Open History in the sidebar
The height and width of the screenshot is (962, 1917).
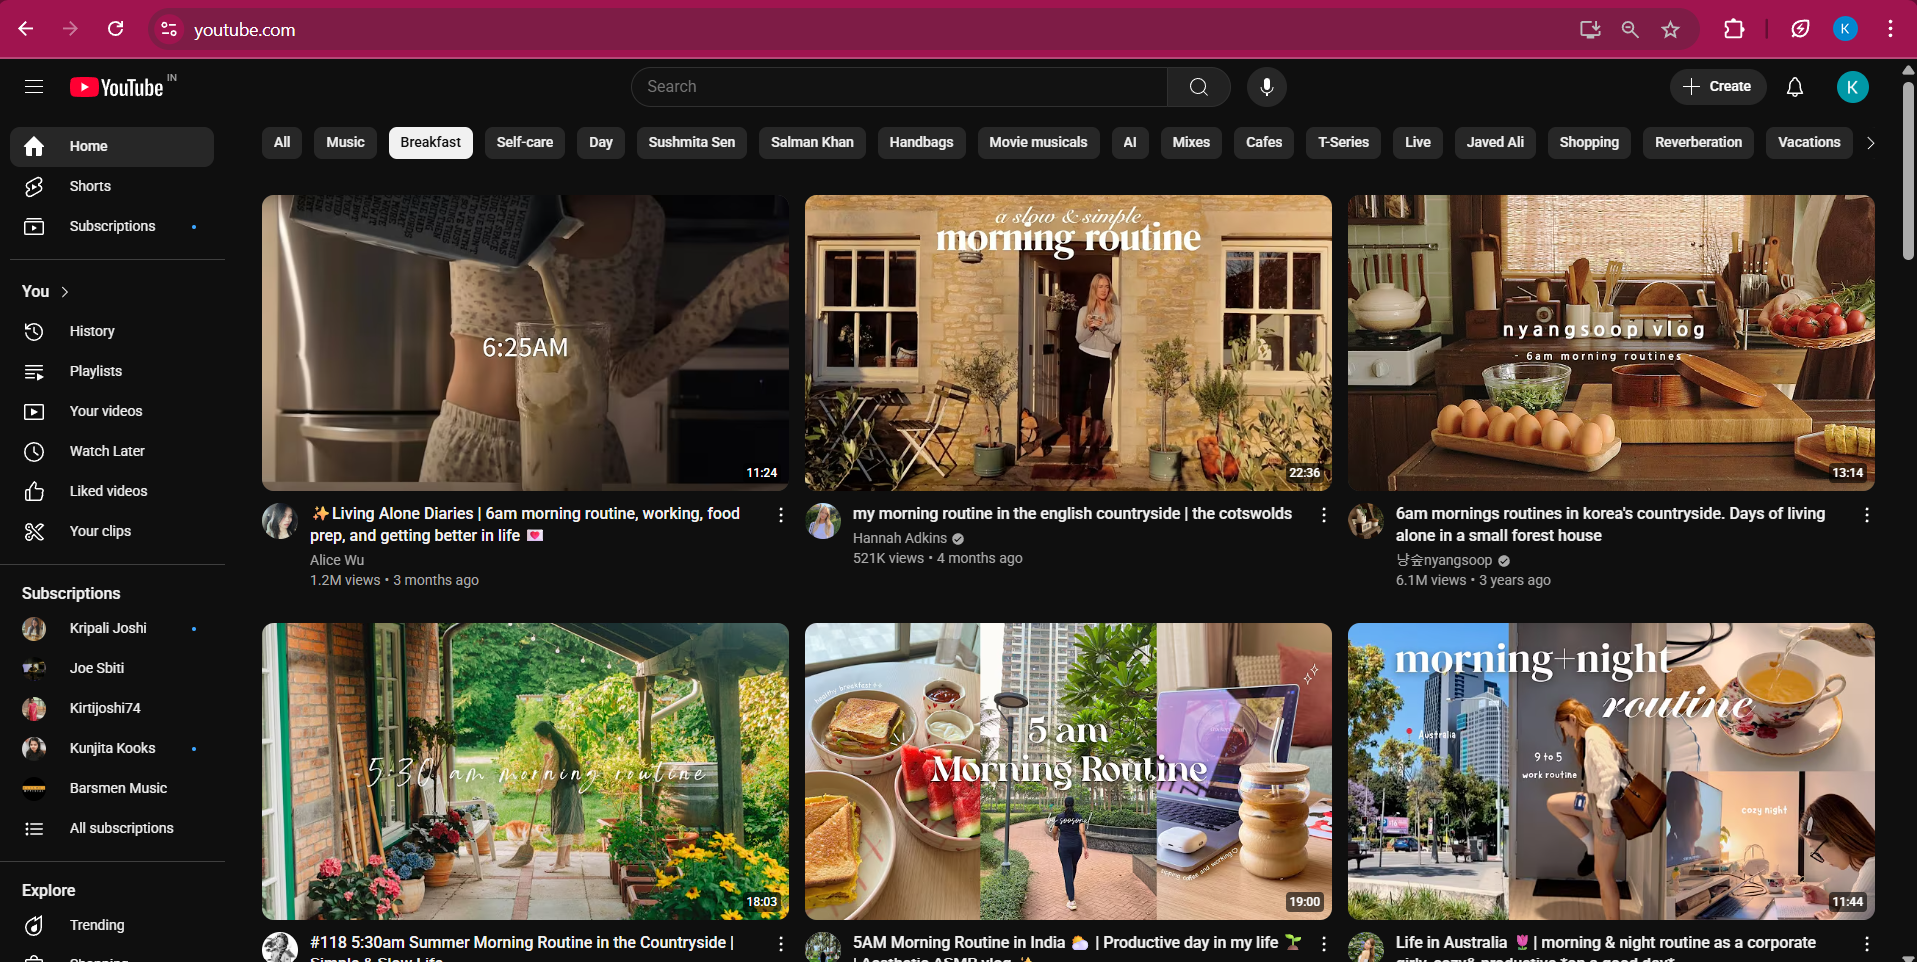(112, 331)
